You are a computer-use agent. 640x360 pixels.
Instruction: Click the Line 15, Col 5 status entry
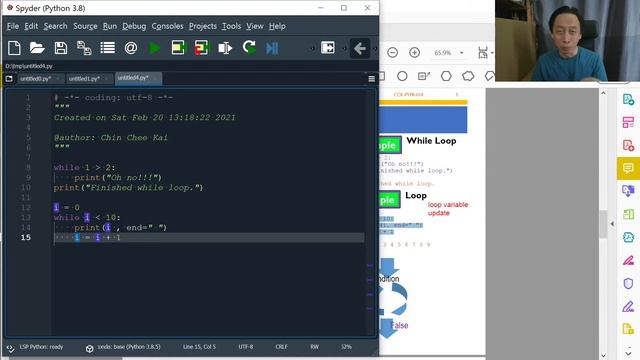click(199, 347)
